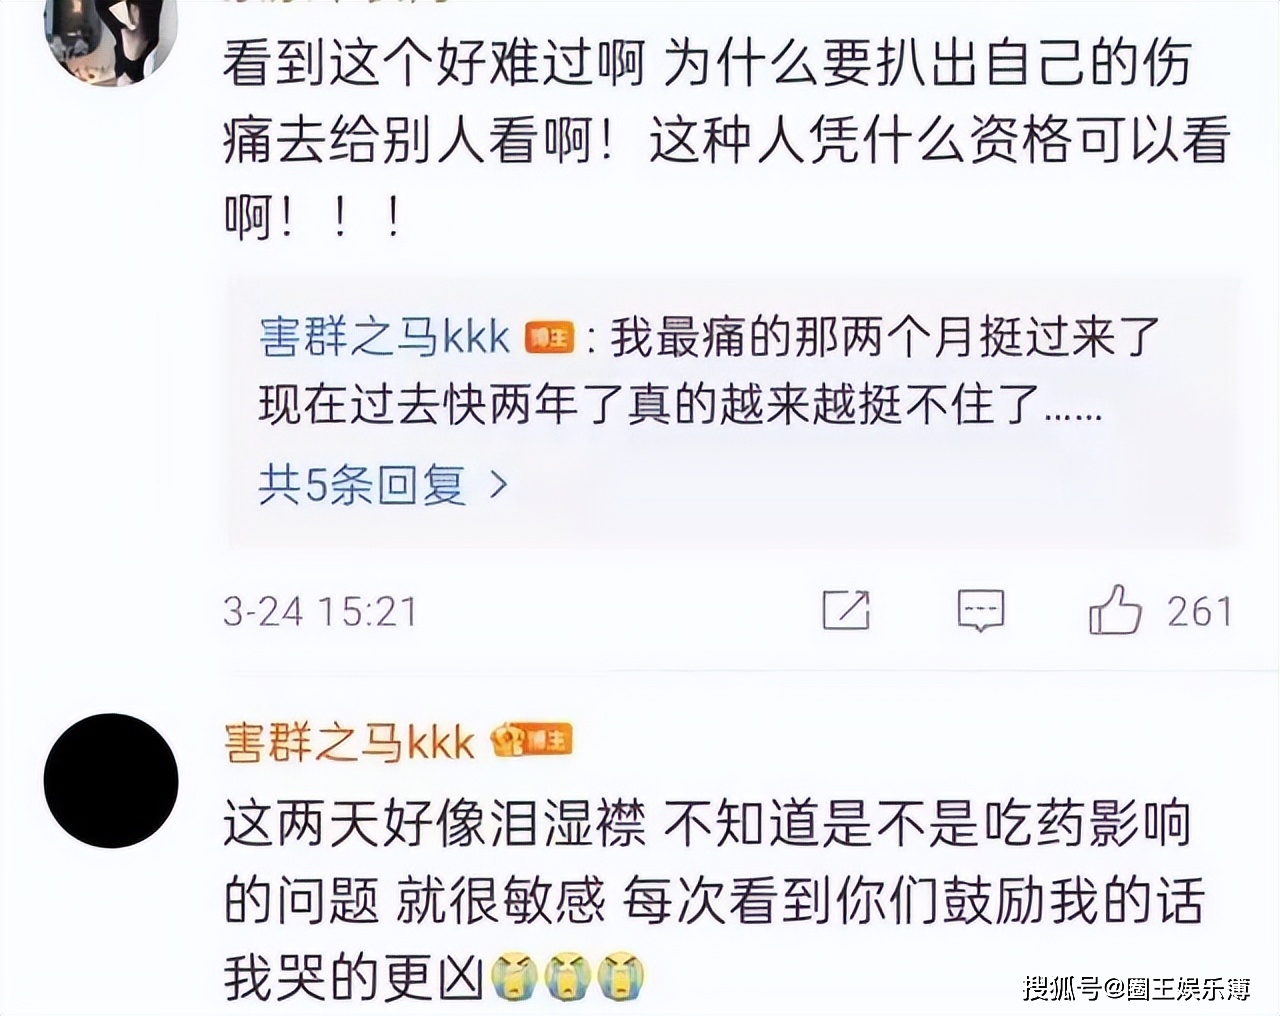Select the quoted reply text 我最痛的那两个月挺过来了
Screen dimensions: 1280x1016
886,338
